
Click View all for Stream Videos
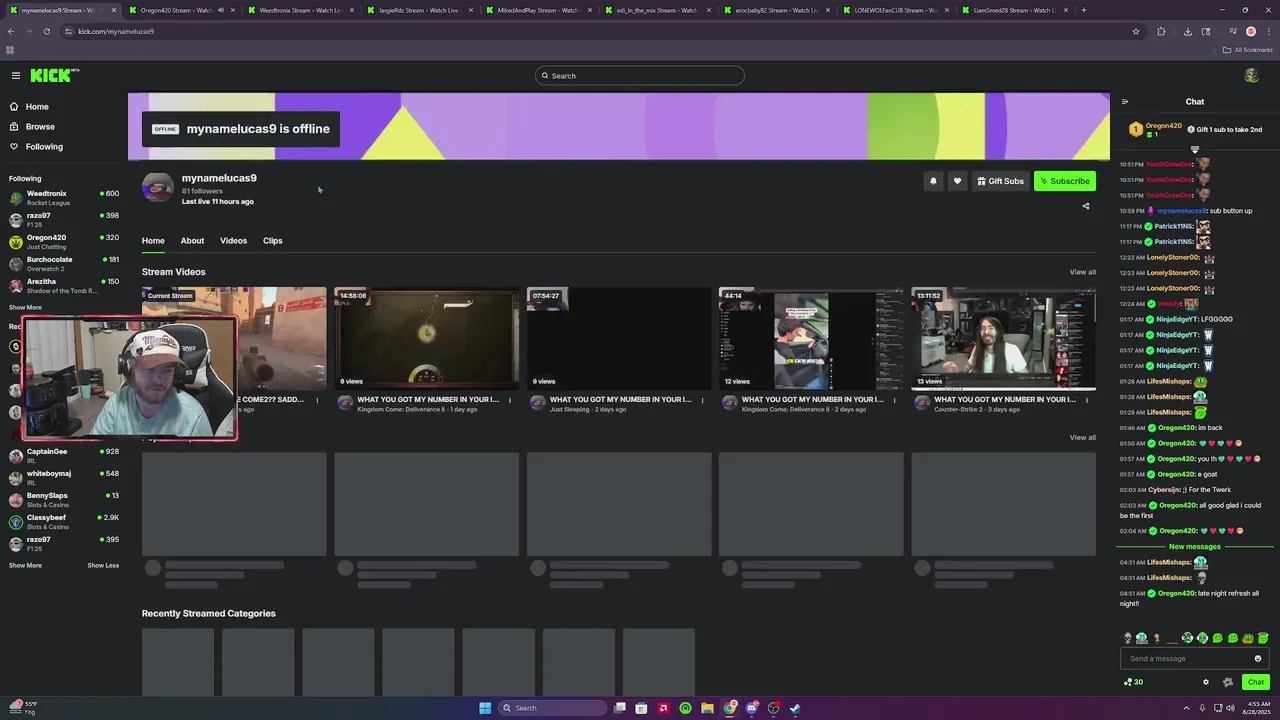[1082, 272]
